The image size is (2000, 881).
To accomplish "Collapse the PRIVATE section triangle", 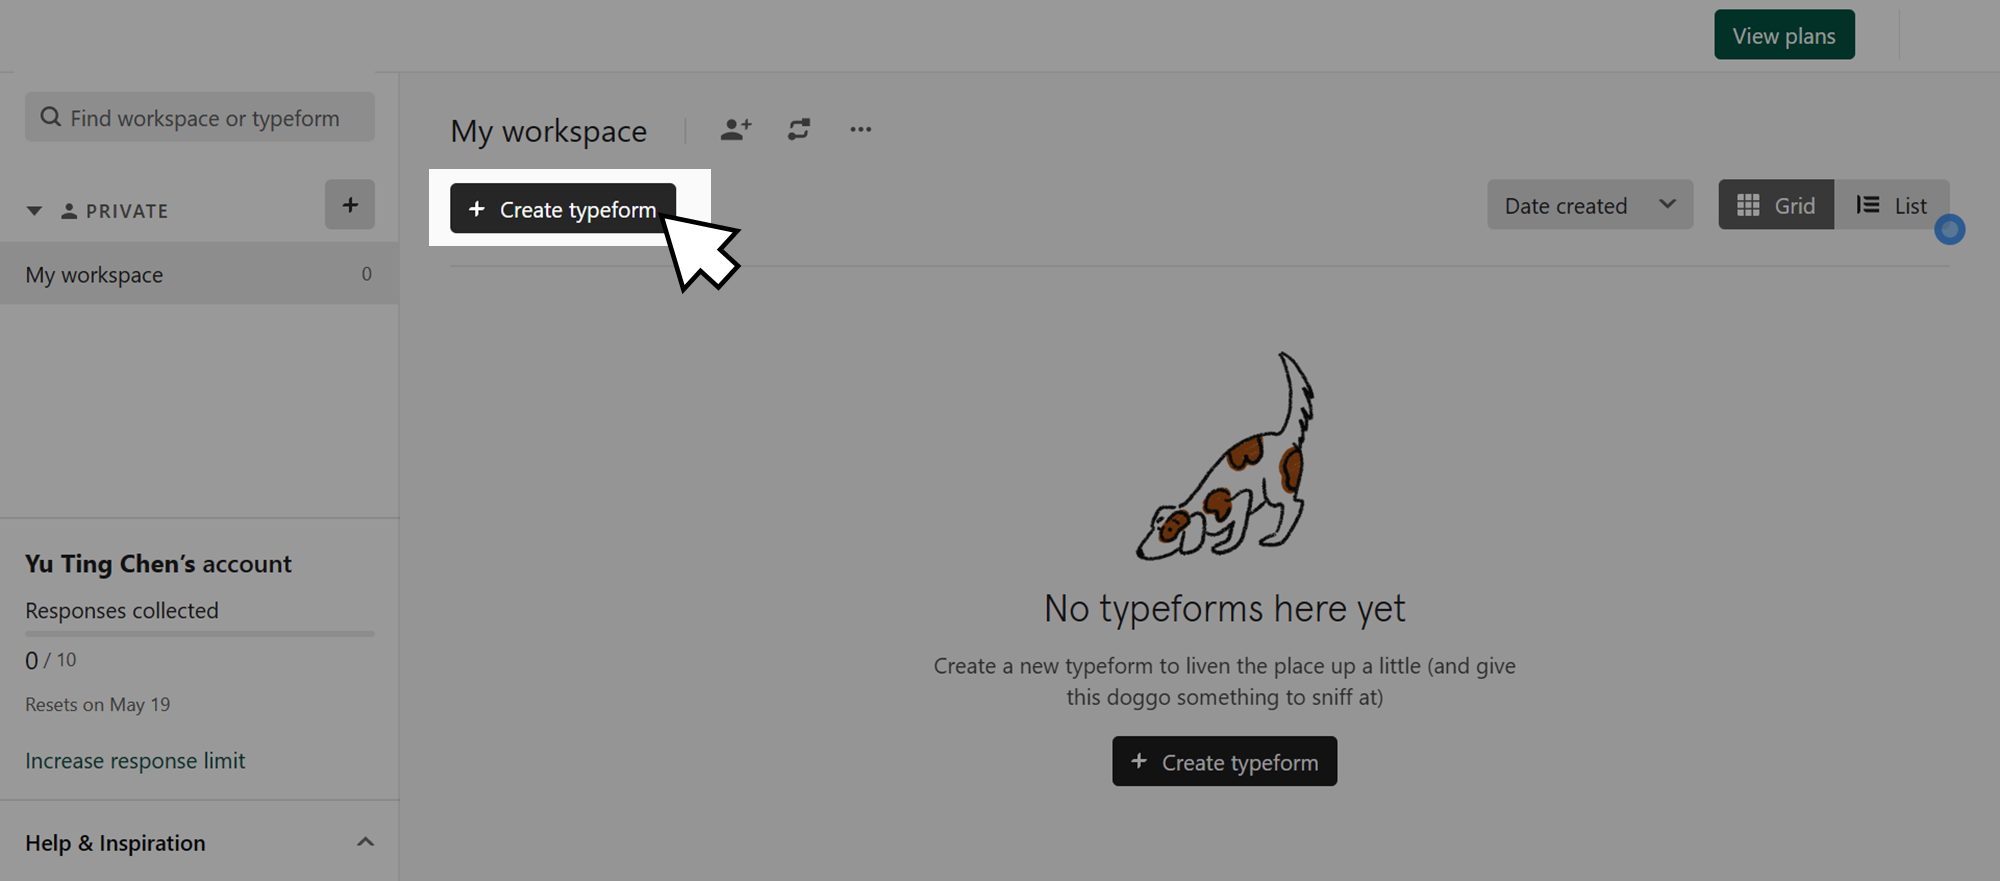I will click(34, 211).
